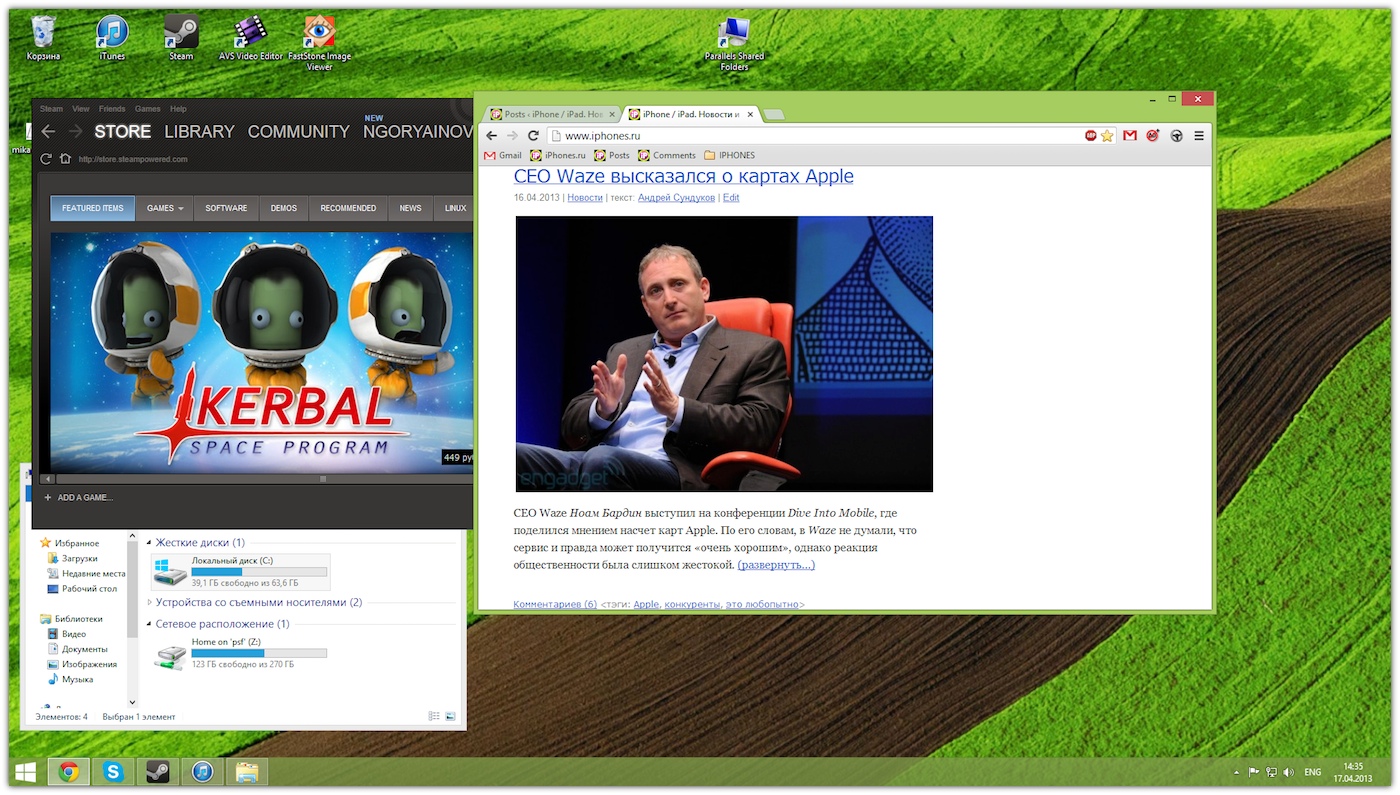The image size is (1400, 795).
Task: Select Локальный диск (C:) drive
Action: 240,571
